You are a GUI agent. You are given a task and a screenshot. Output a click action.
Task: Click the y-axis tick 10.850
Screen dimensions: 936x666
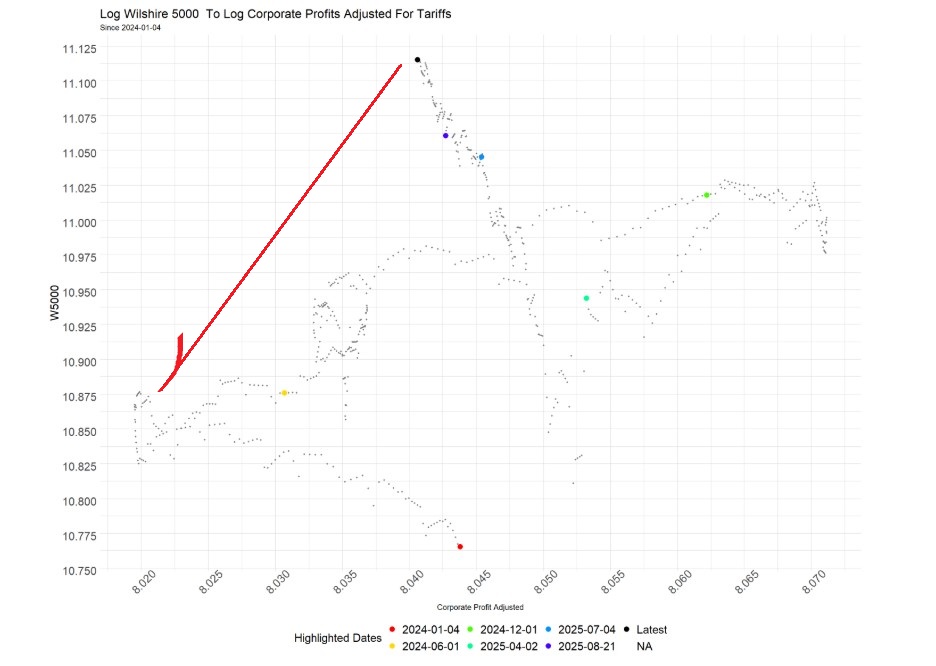tap(79, 431)
